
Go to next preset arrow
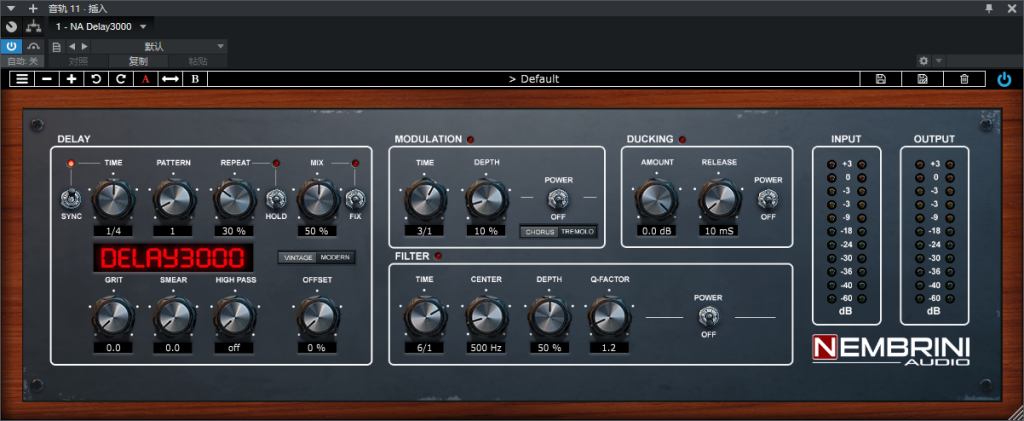tap(84, 46)
